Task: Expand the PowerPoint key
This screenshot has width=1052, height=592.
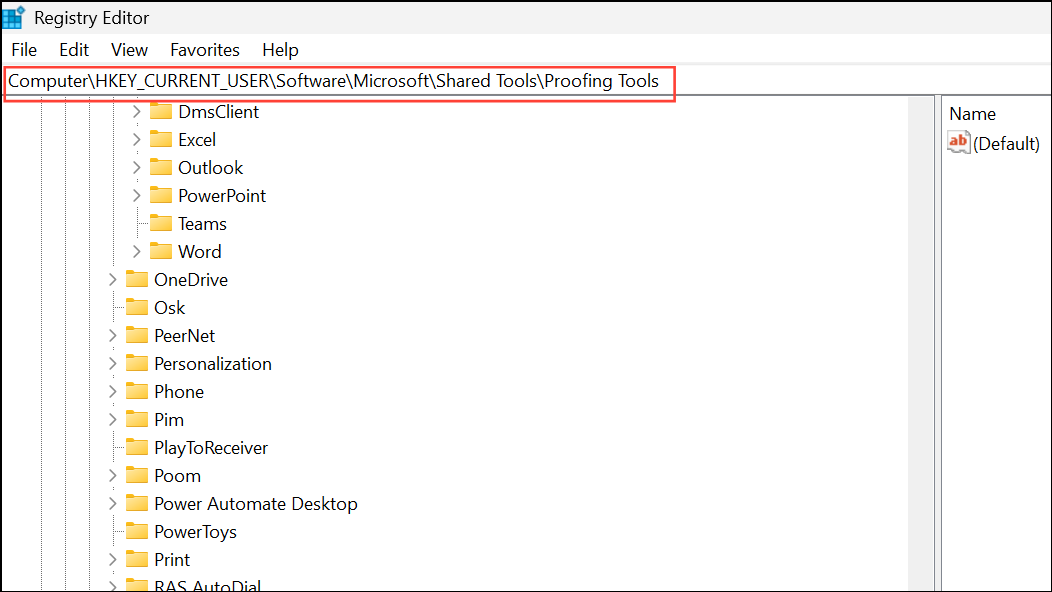Action: [x=136, y=195]
